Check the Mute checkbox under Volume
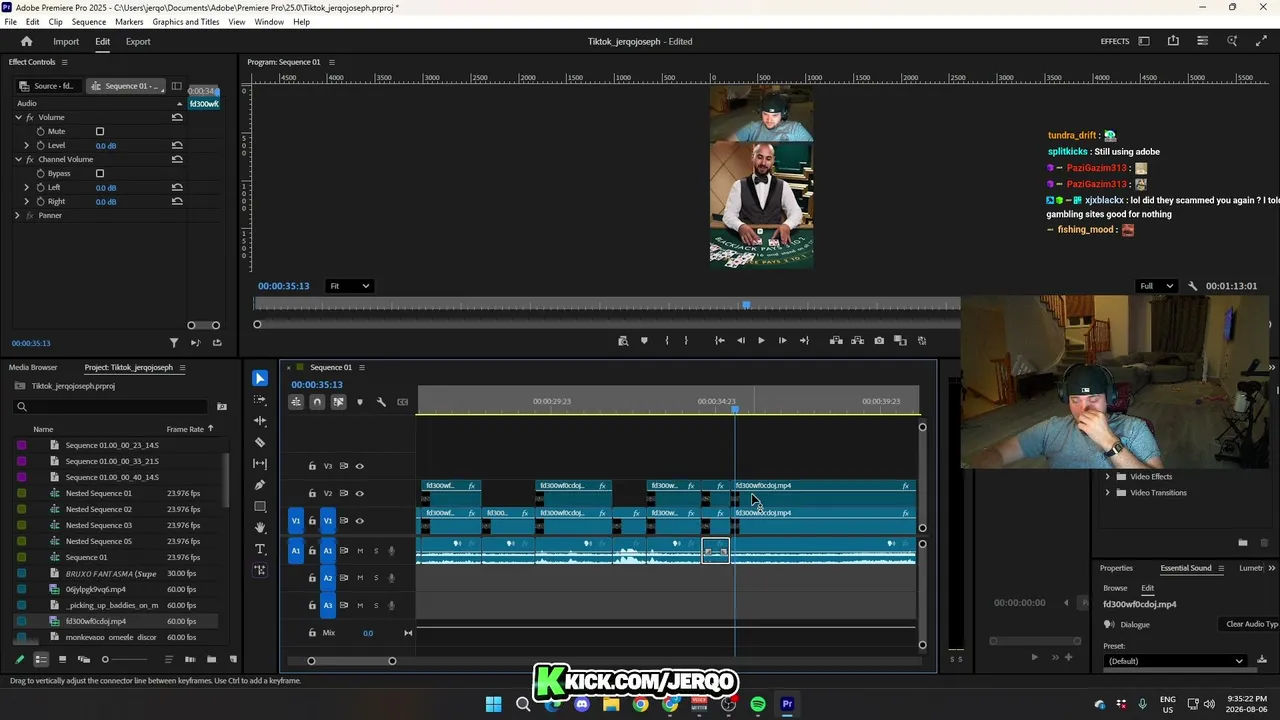 click(x=100, y=131)
